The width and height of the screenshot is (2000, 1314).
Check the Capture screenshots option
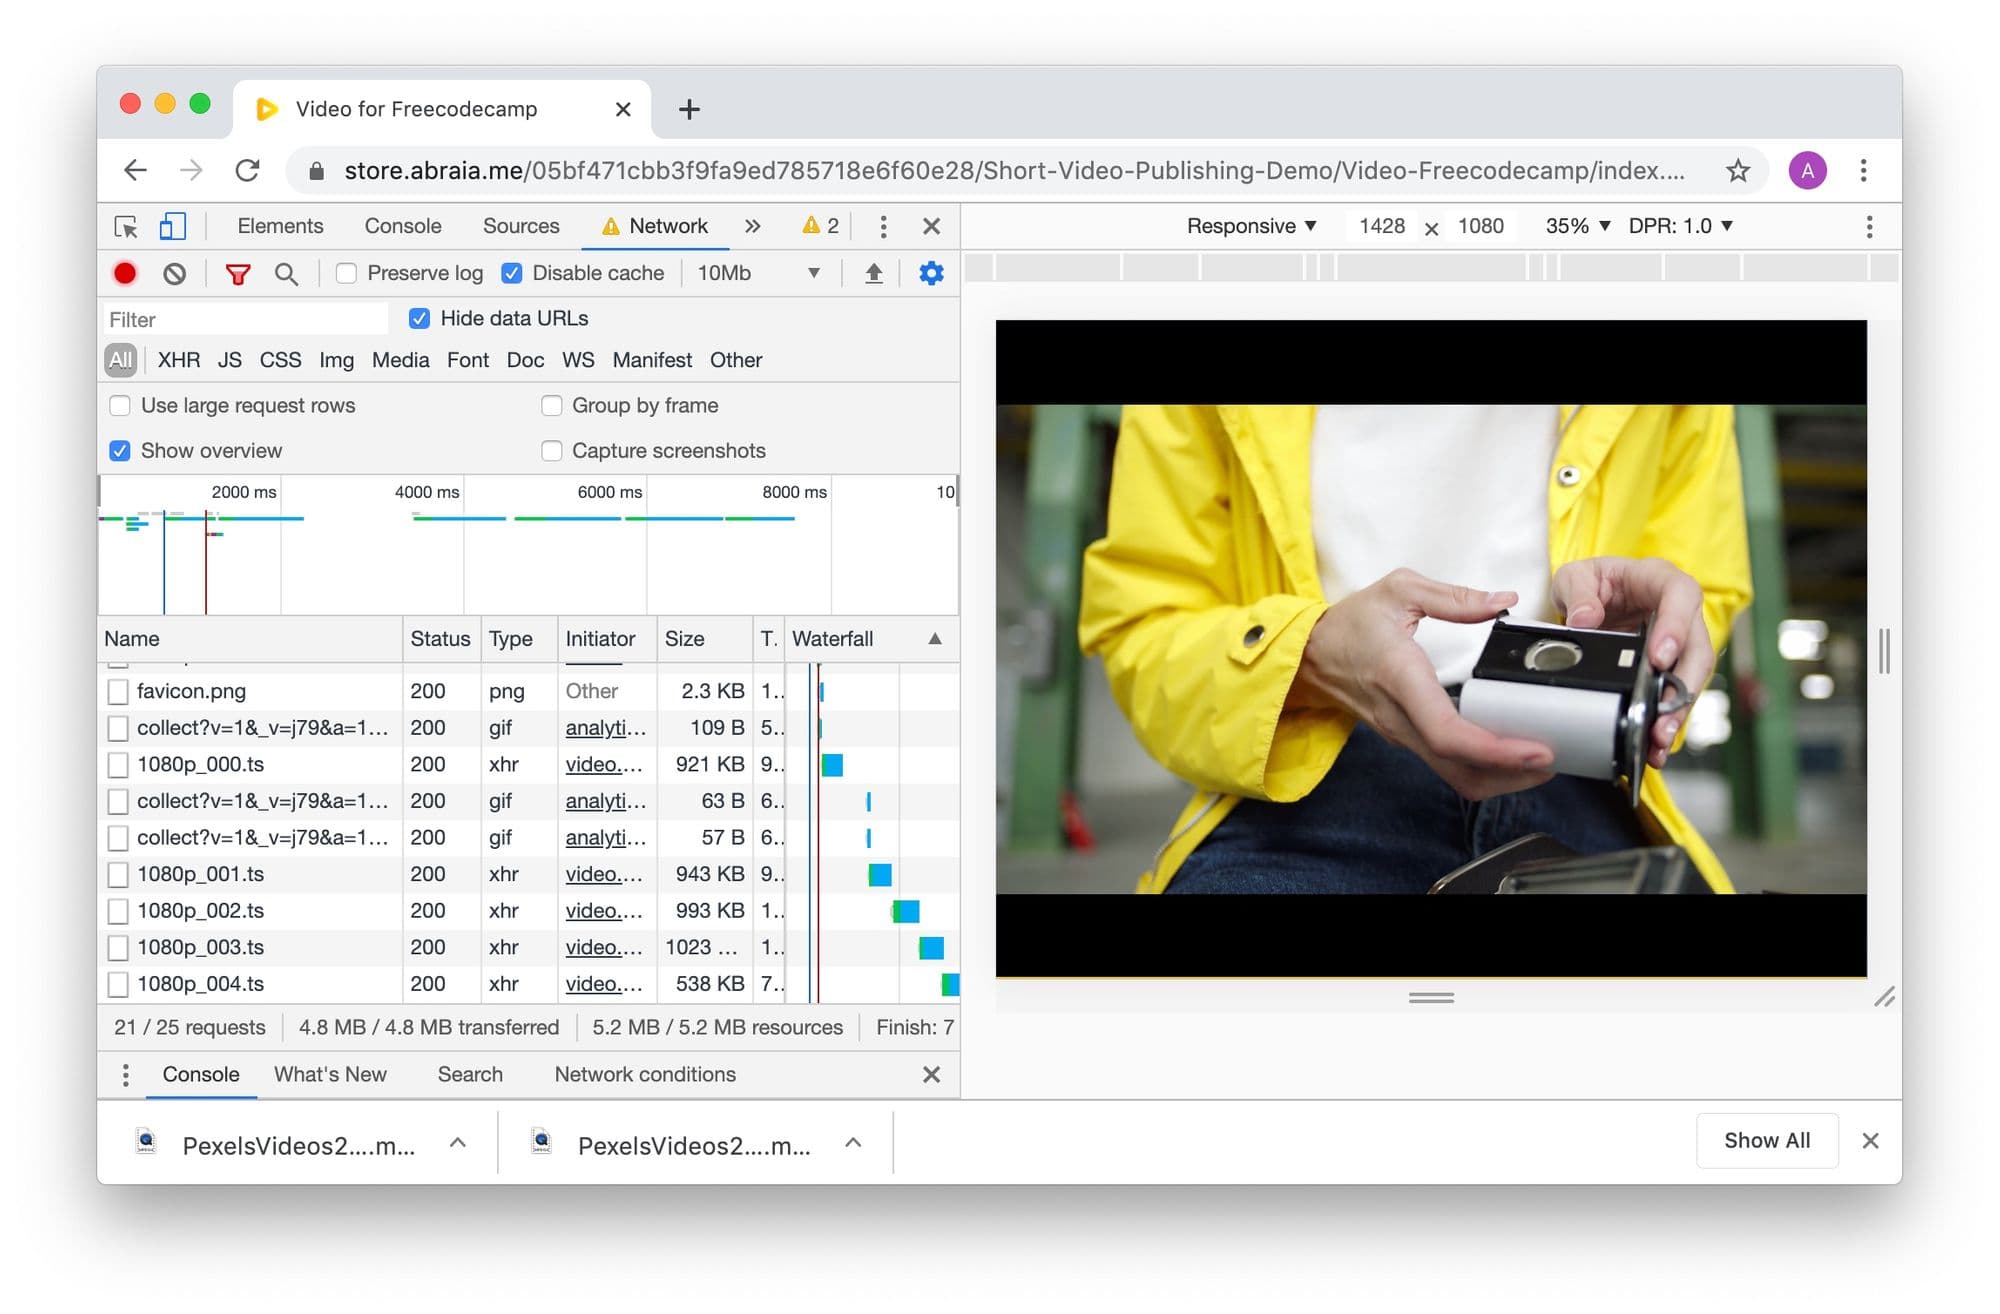point(552,451)
